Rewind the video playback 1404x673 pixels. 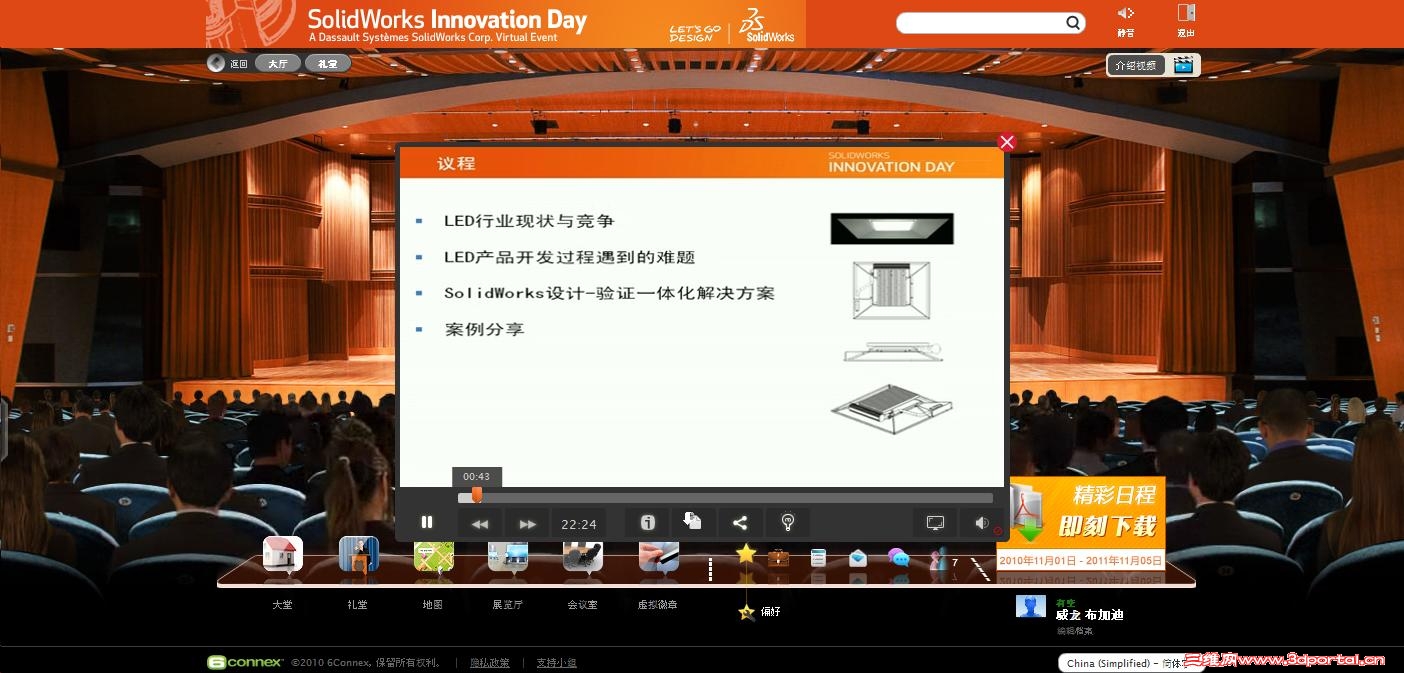pyautogui.click(x=480, y=523)
